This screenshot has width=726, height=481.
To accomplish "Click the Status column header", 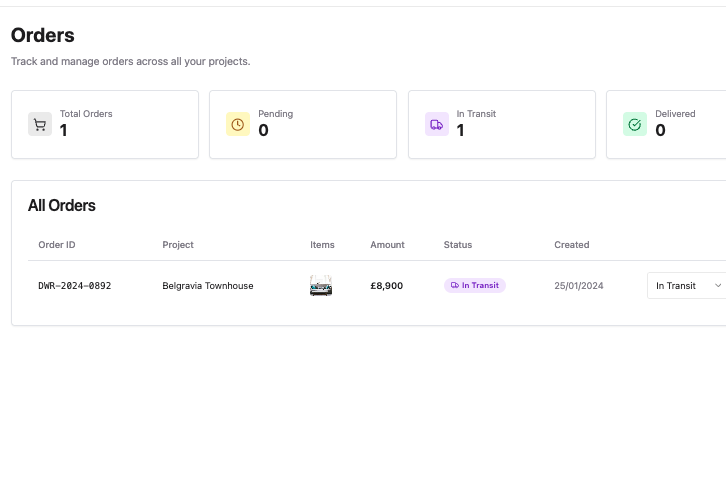I will tap(458, 245).
